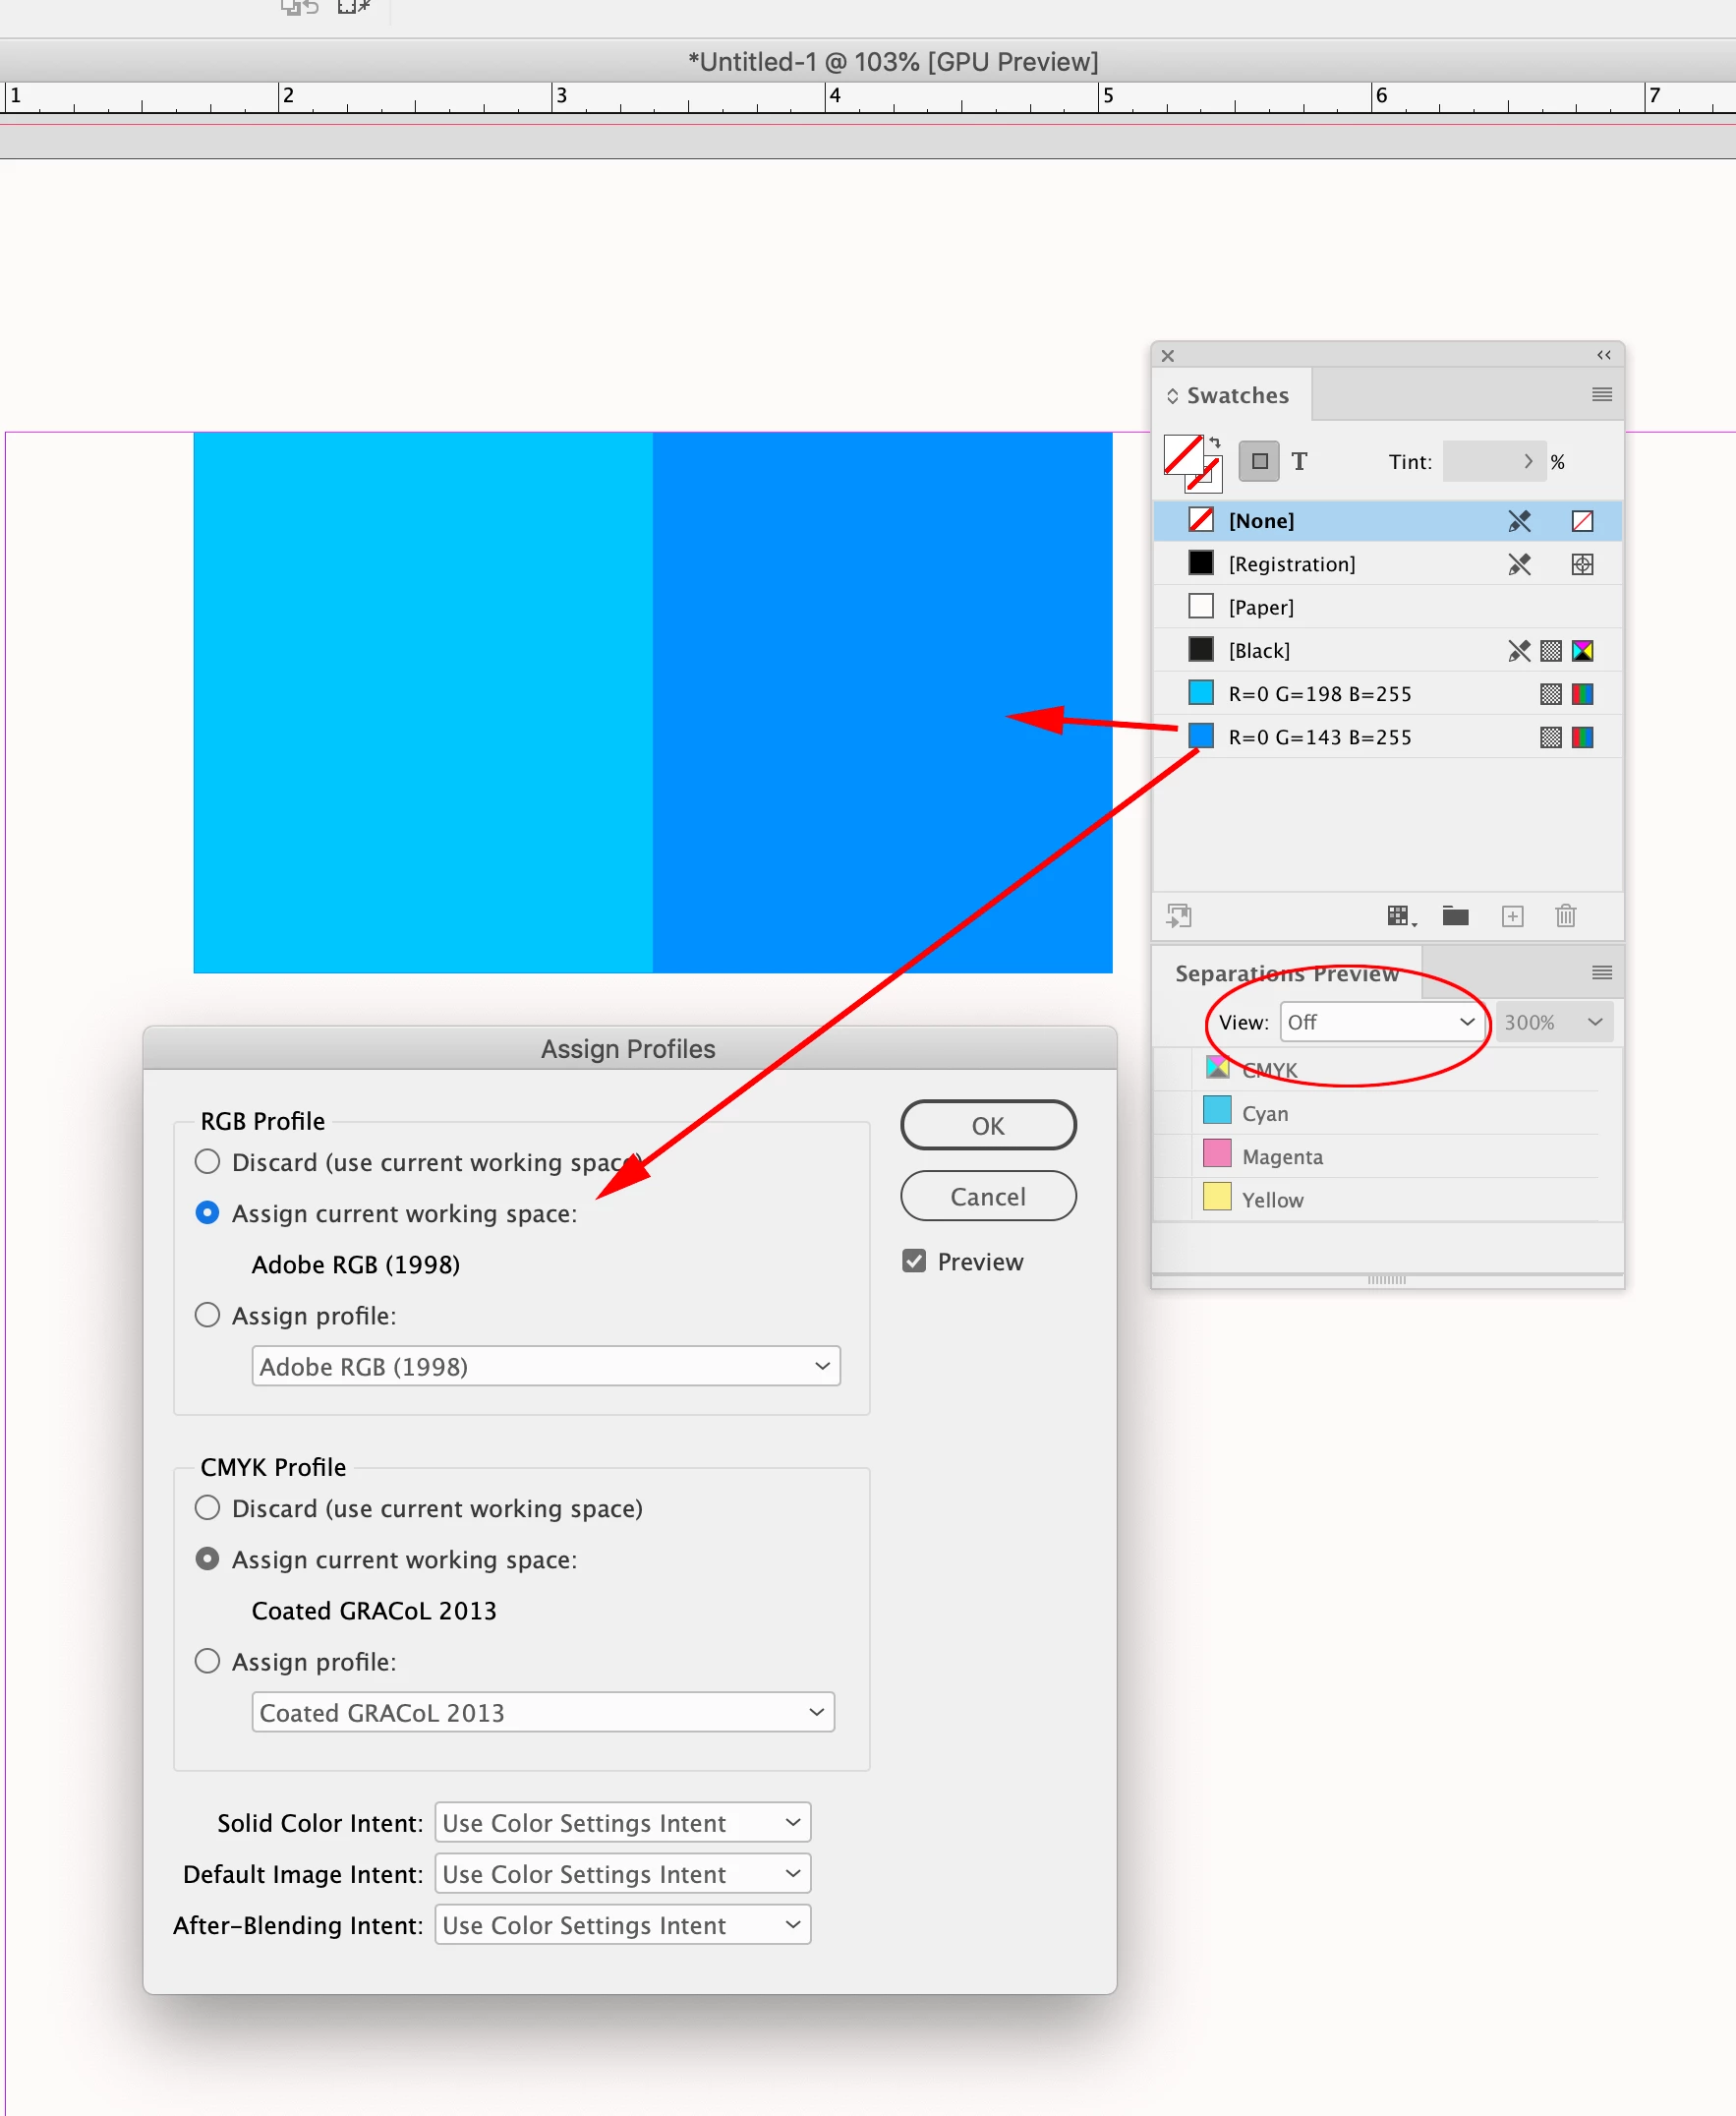This screenshot has width=1736, height=2116.
Task: Click the Swatches panel flyout menu icon
Action: pyautogui.click(x=1601, y=394)
